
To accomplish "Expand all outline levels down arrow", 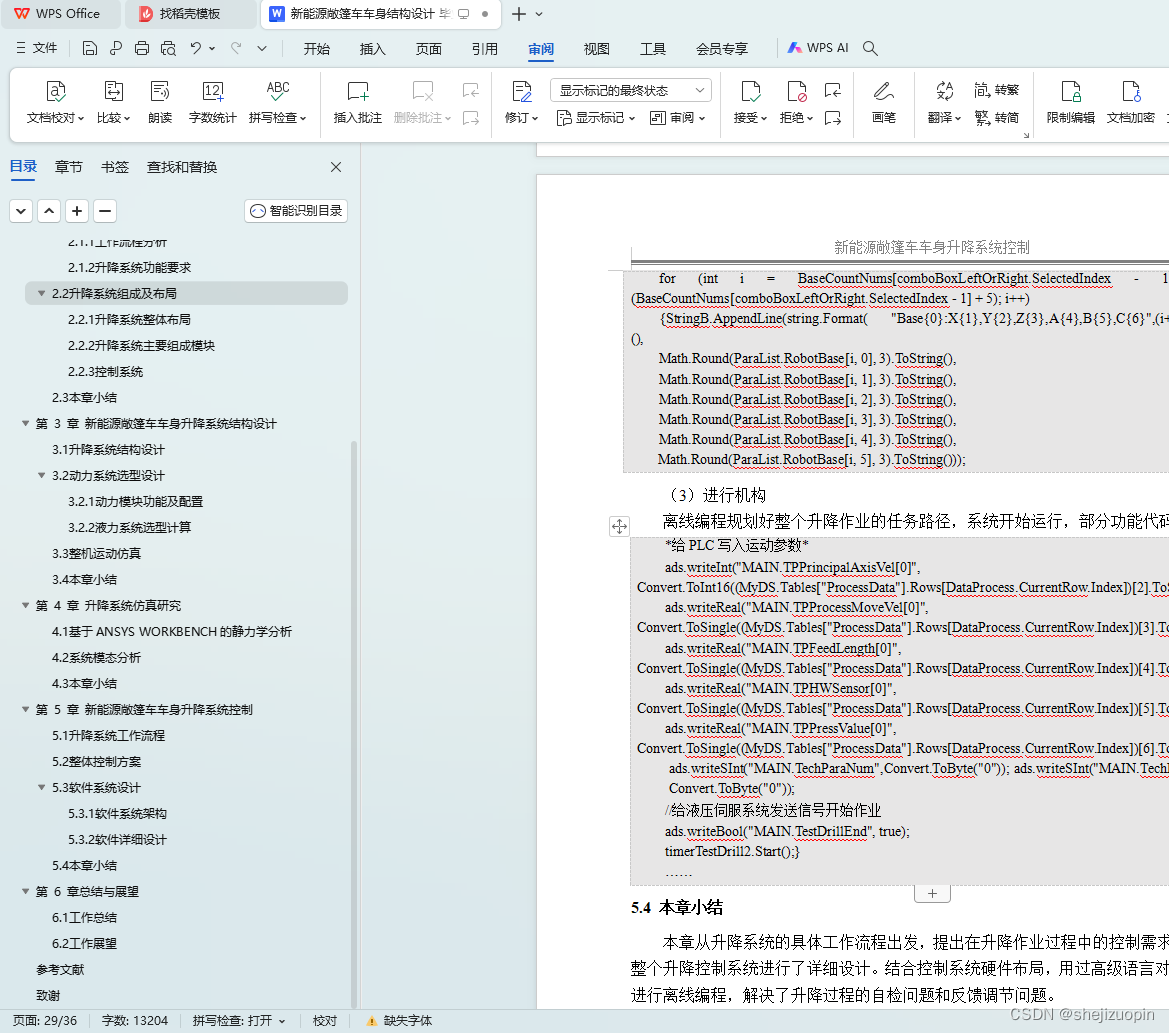I will pyautogui.click(x=21, y=211).
